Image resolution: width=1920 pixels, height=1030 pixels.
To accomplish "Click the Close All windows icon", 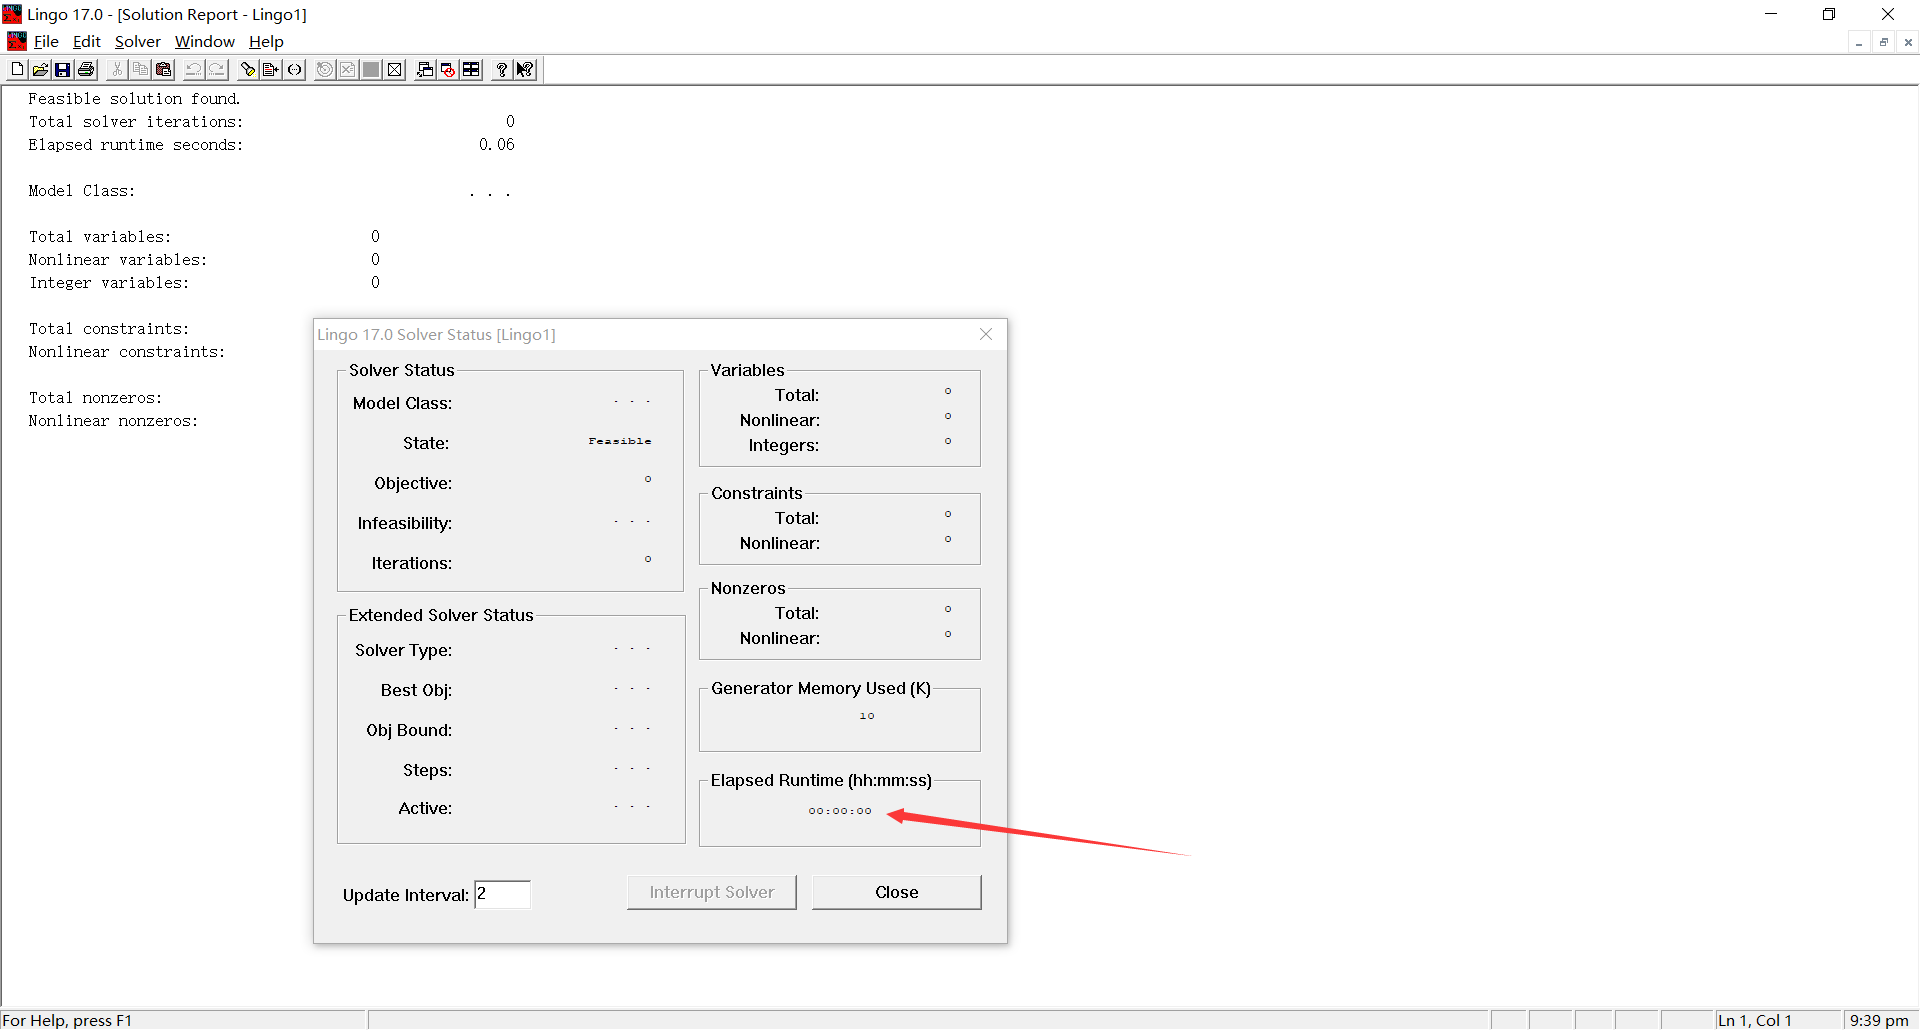I will (447, 69).
